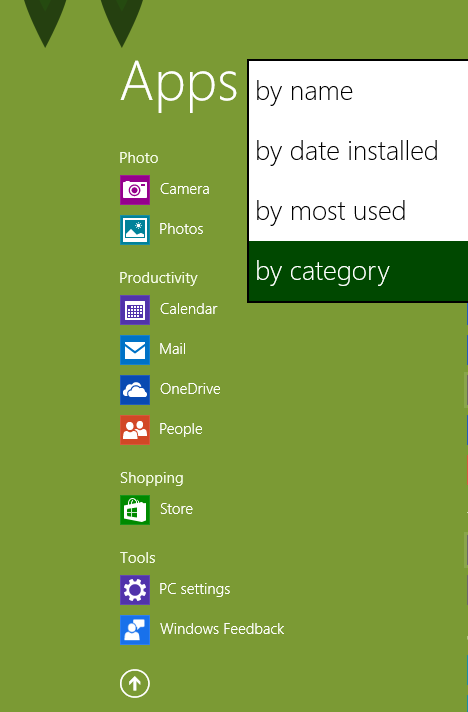This screenshot has width=468, height=712.
Task: Open the People app icon
Action: (x=135, y=430)
